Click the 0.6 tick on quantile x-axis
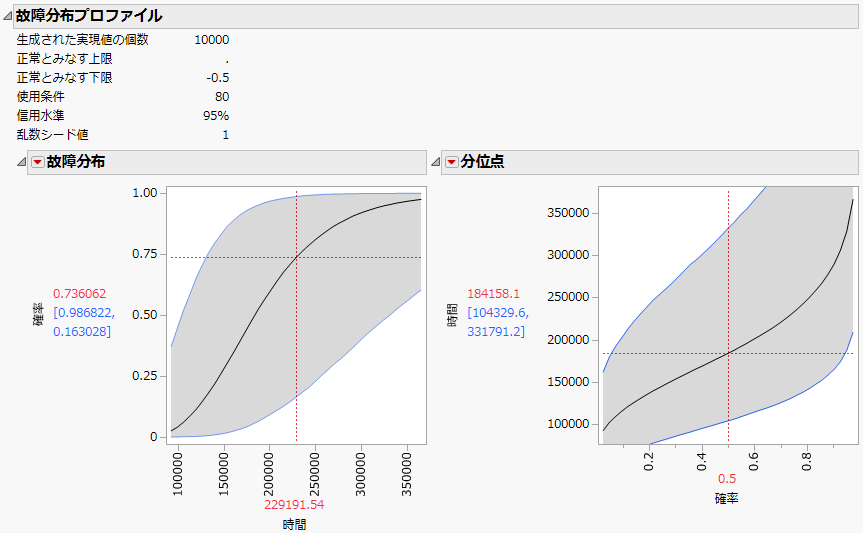 [x=754, y=461]
